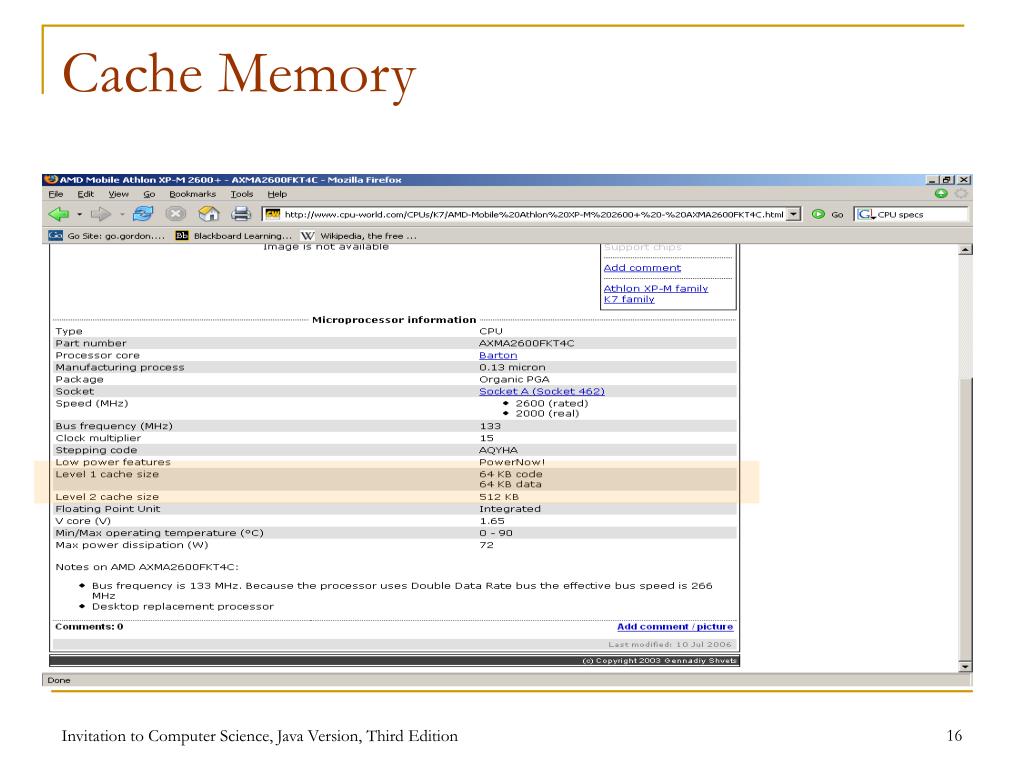1024x768 pixels.
Task: Open the Go menu
Action: [x=149, y=194]
